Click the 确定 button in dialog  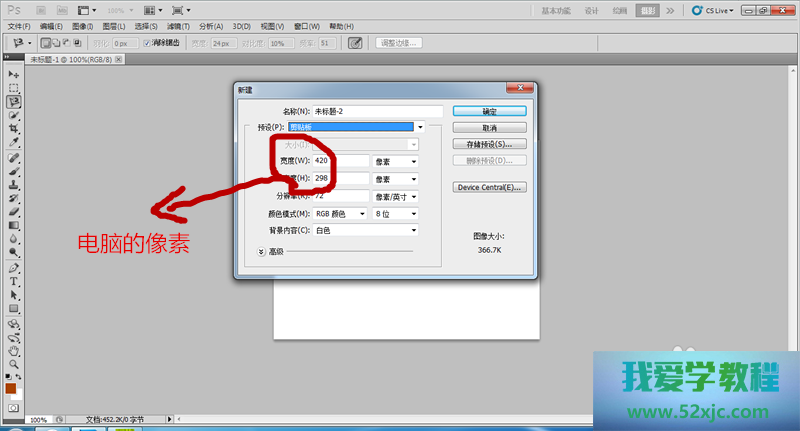point(489,111)
